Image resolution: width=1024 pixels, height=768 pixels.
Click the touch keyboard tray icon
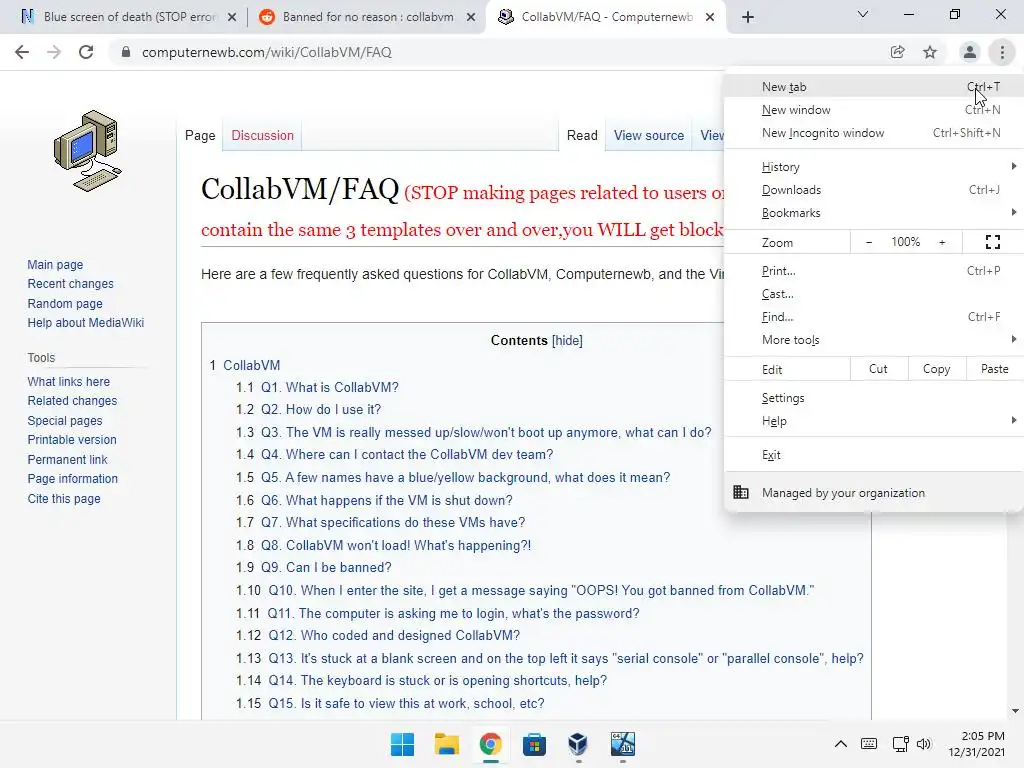(x=869, y=744)
